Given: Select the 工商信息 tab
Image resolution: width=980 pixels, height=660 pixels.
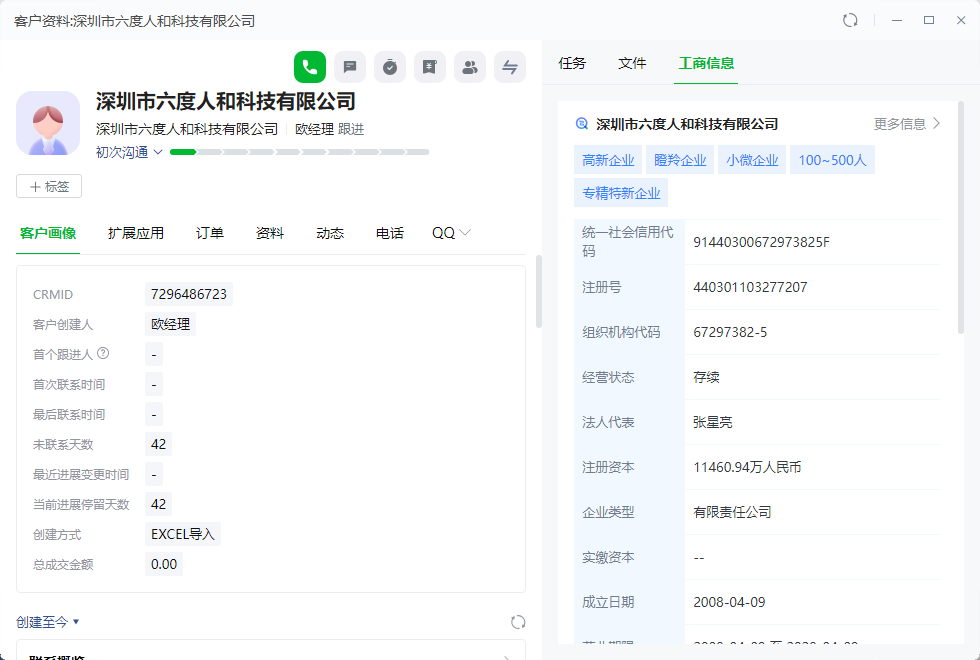Looking at the screenshot, I should point(706,63).
